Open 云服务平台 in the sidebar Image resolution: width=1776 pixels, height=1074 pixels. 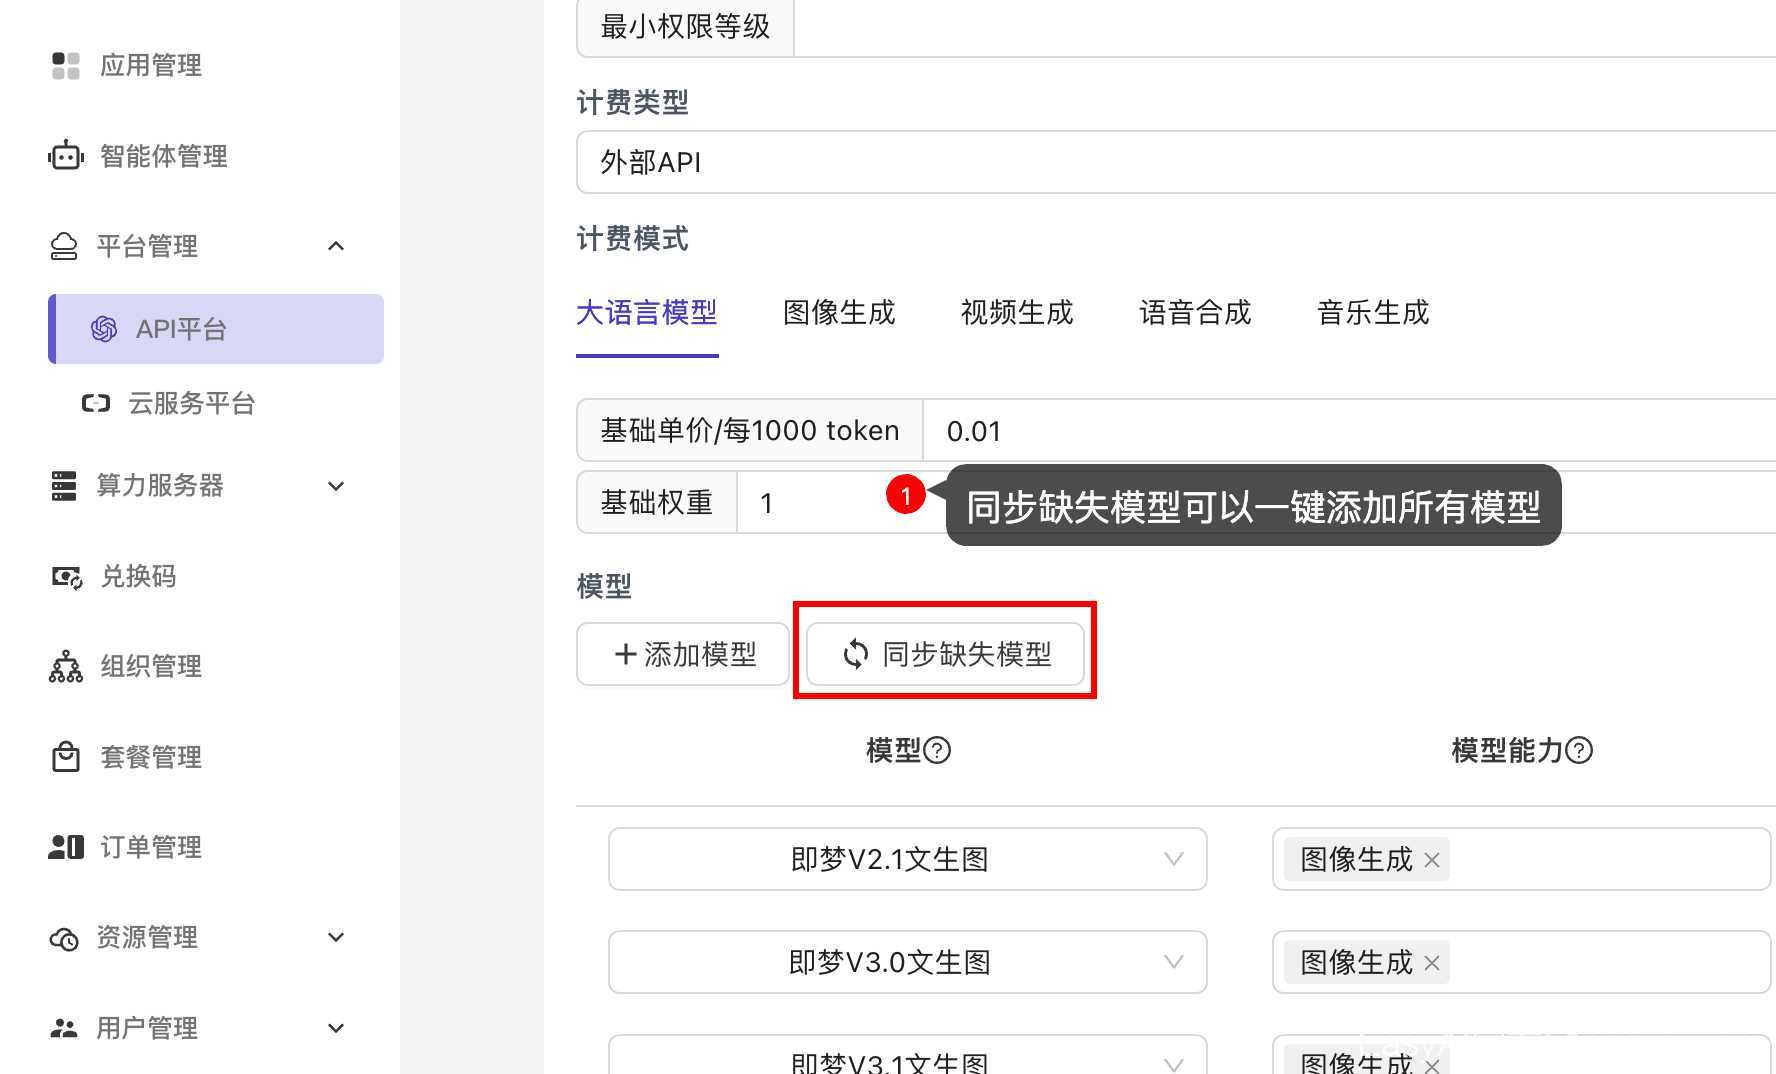click(x=191, y=403)
